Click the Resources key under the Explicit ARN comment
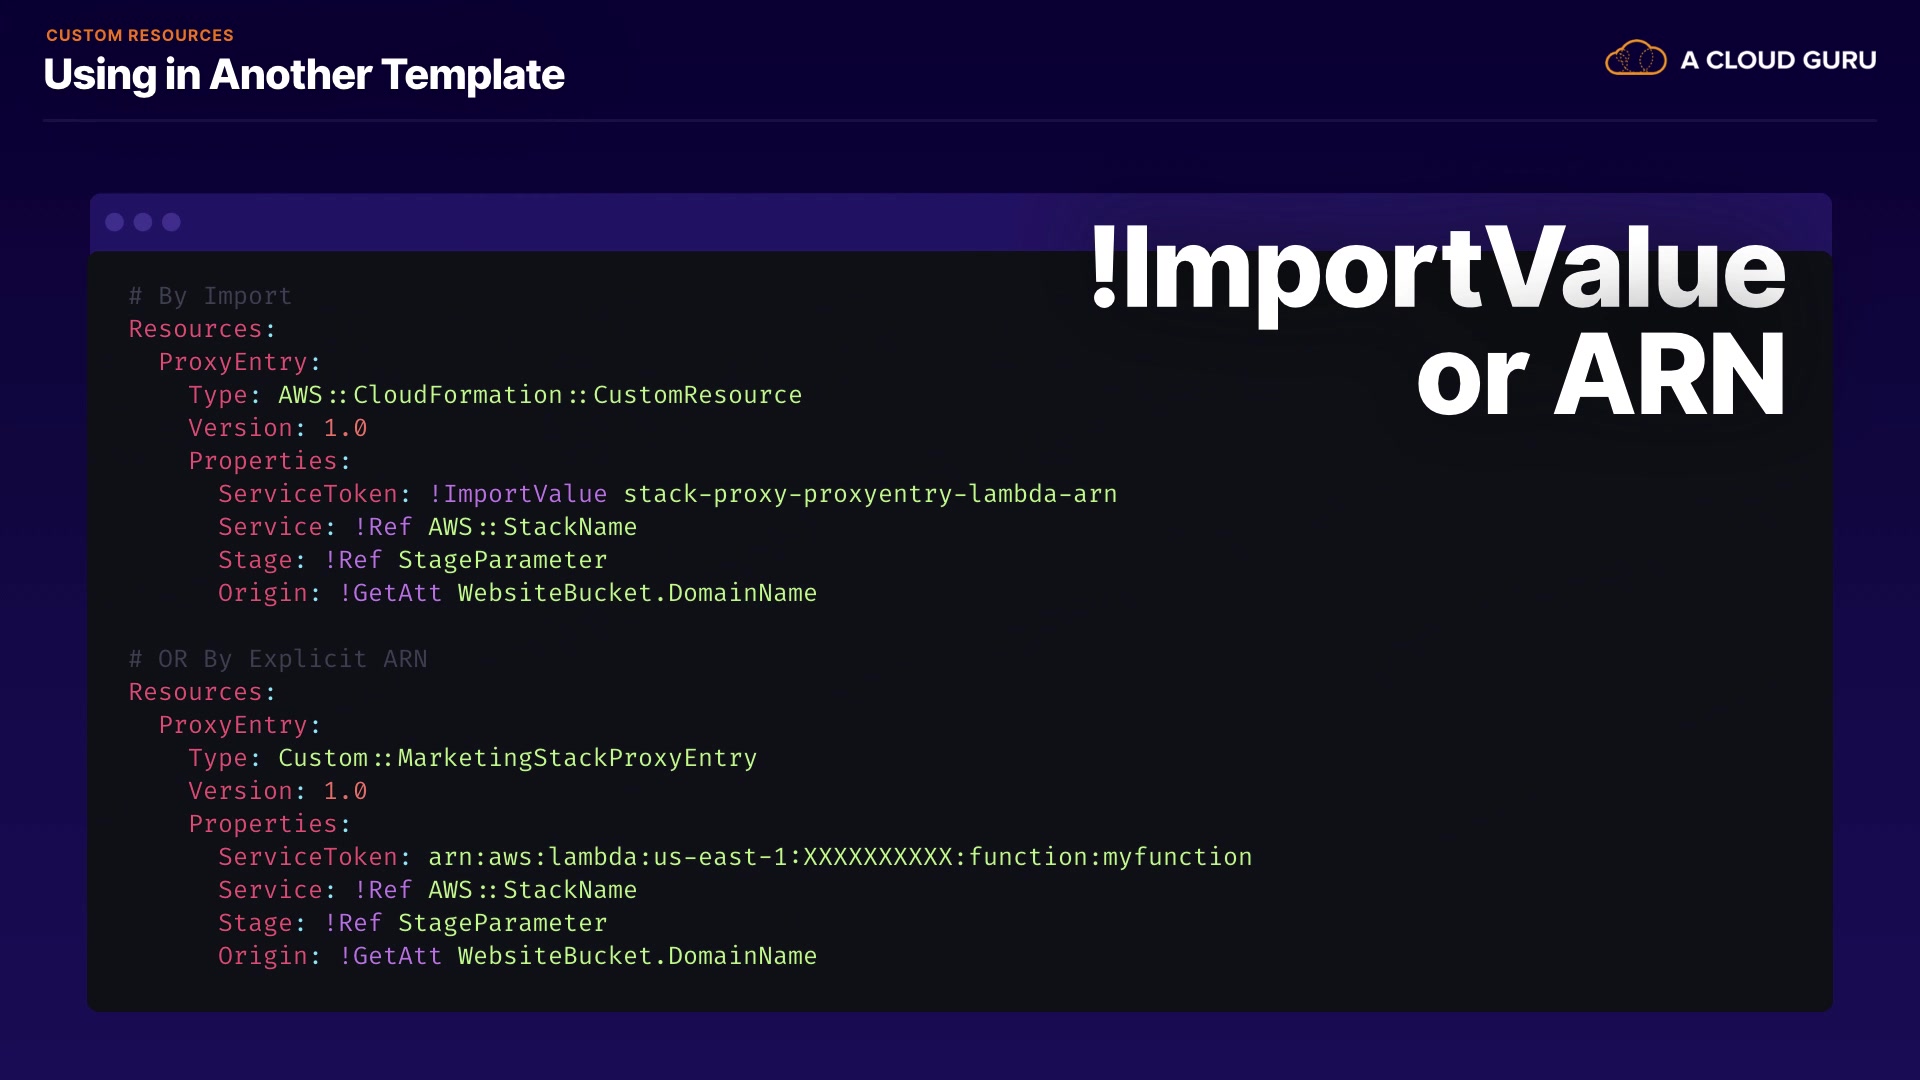Image resolution: width=1920 pixels, height=1080 pixels. 195,692
